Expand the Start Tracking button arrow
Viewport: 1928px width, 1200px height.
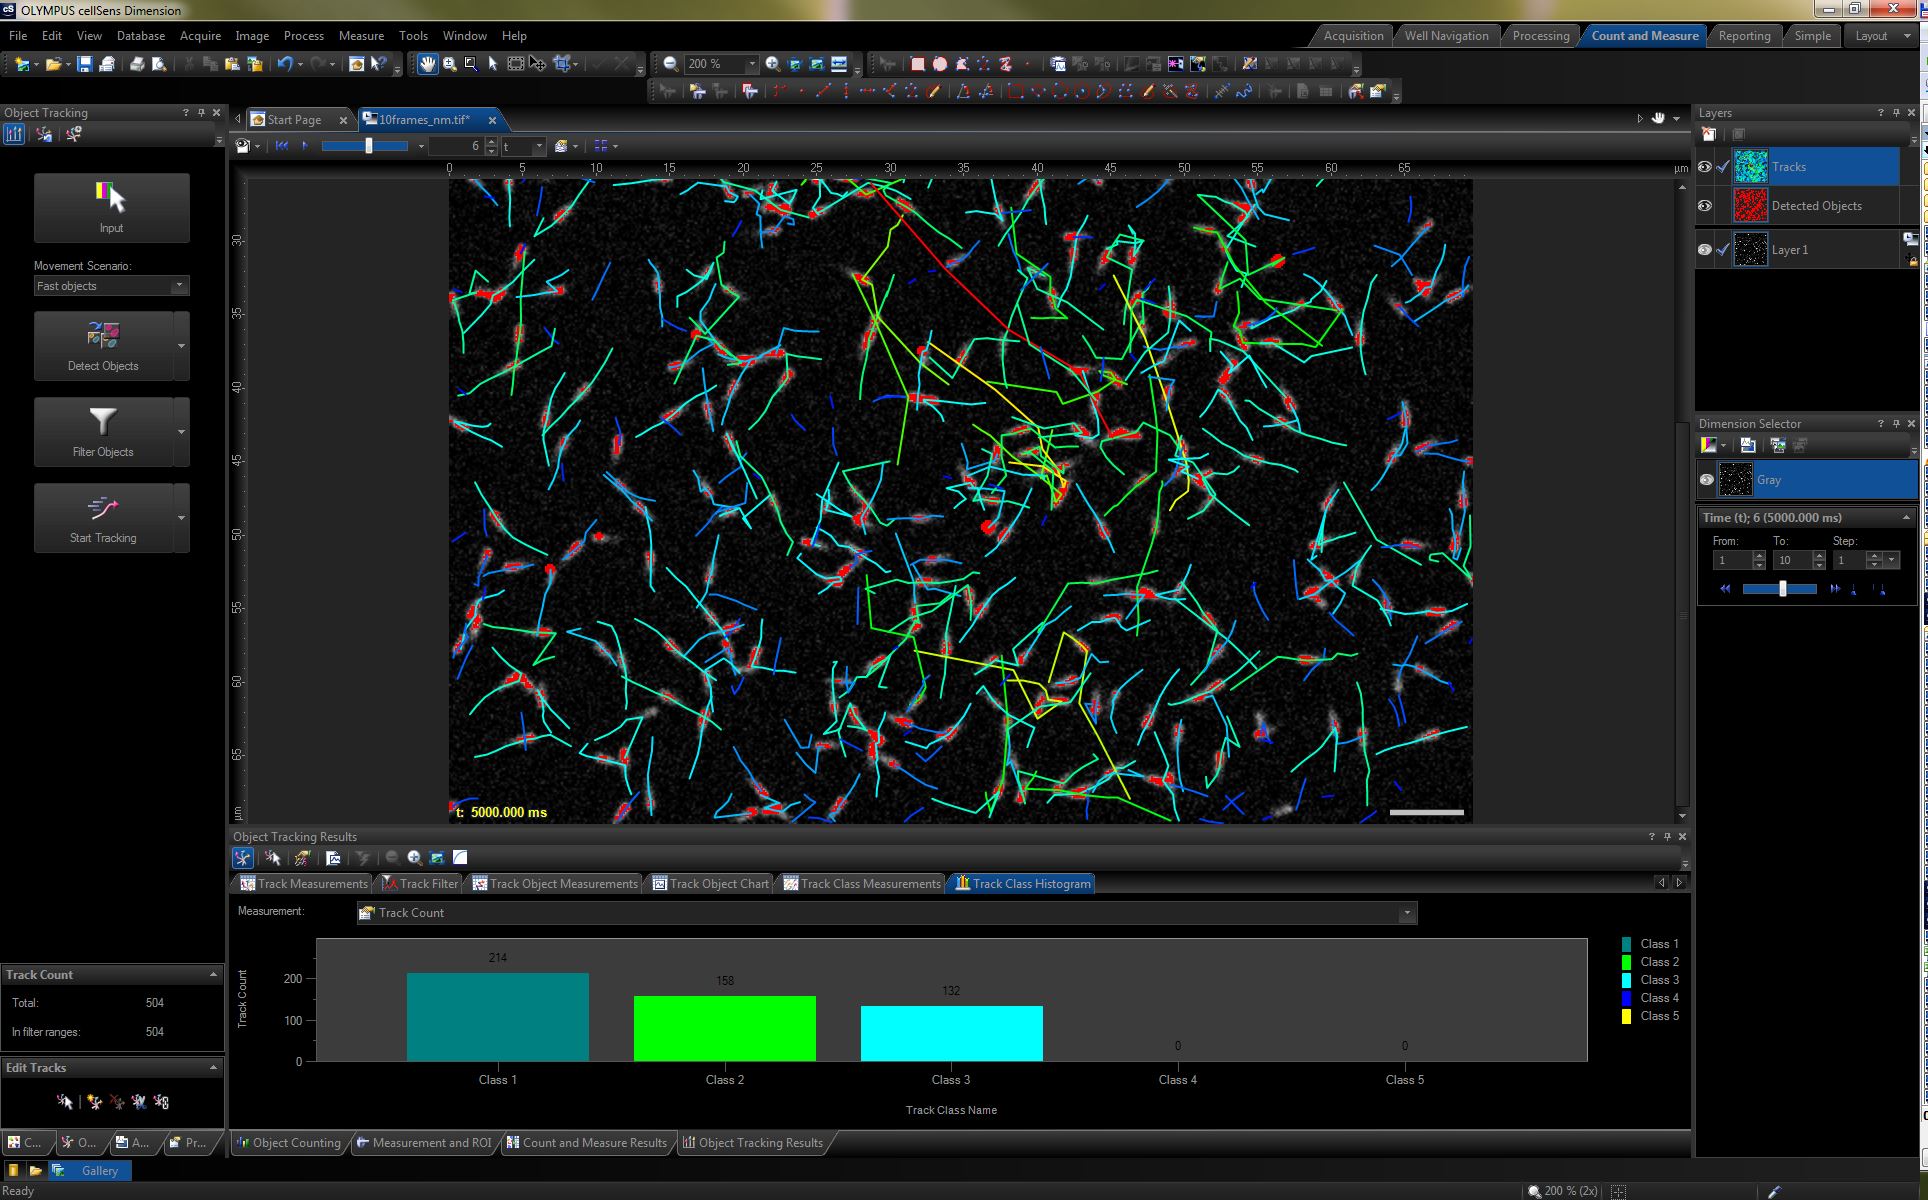pos(181,518)
